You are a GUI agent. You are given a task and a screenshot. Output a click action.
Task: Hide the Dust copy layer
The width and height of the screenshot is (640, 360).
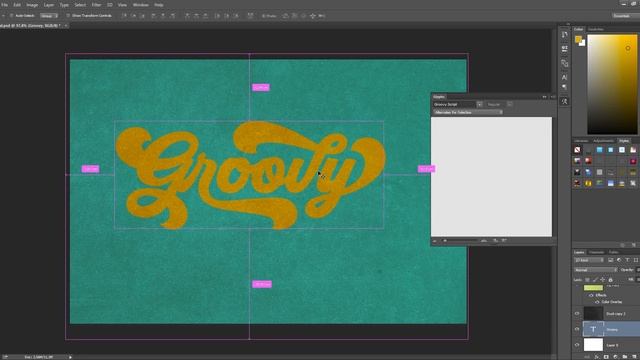(x=577, y=313)
